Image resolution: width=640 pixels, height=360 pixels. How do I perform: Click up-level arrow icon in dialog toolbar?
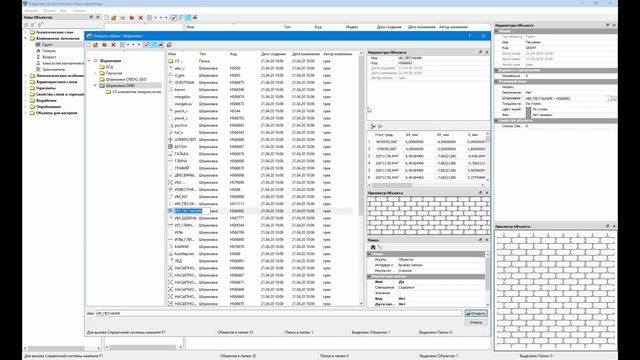pos(161,45)
